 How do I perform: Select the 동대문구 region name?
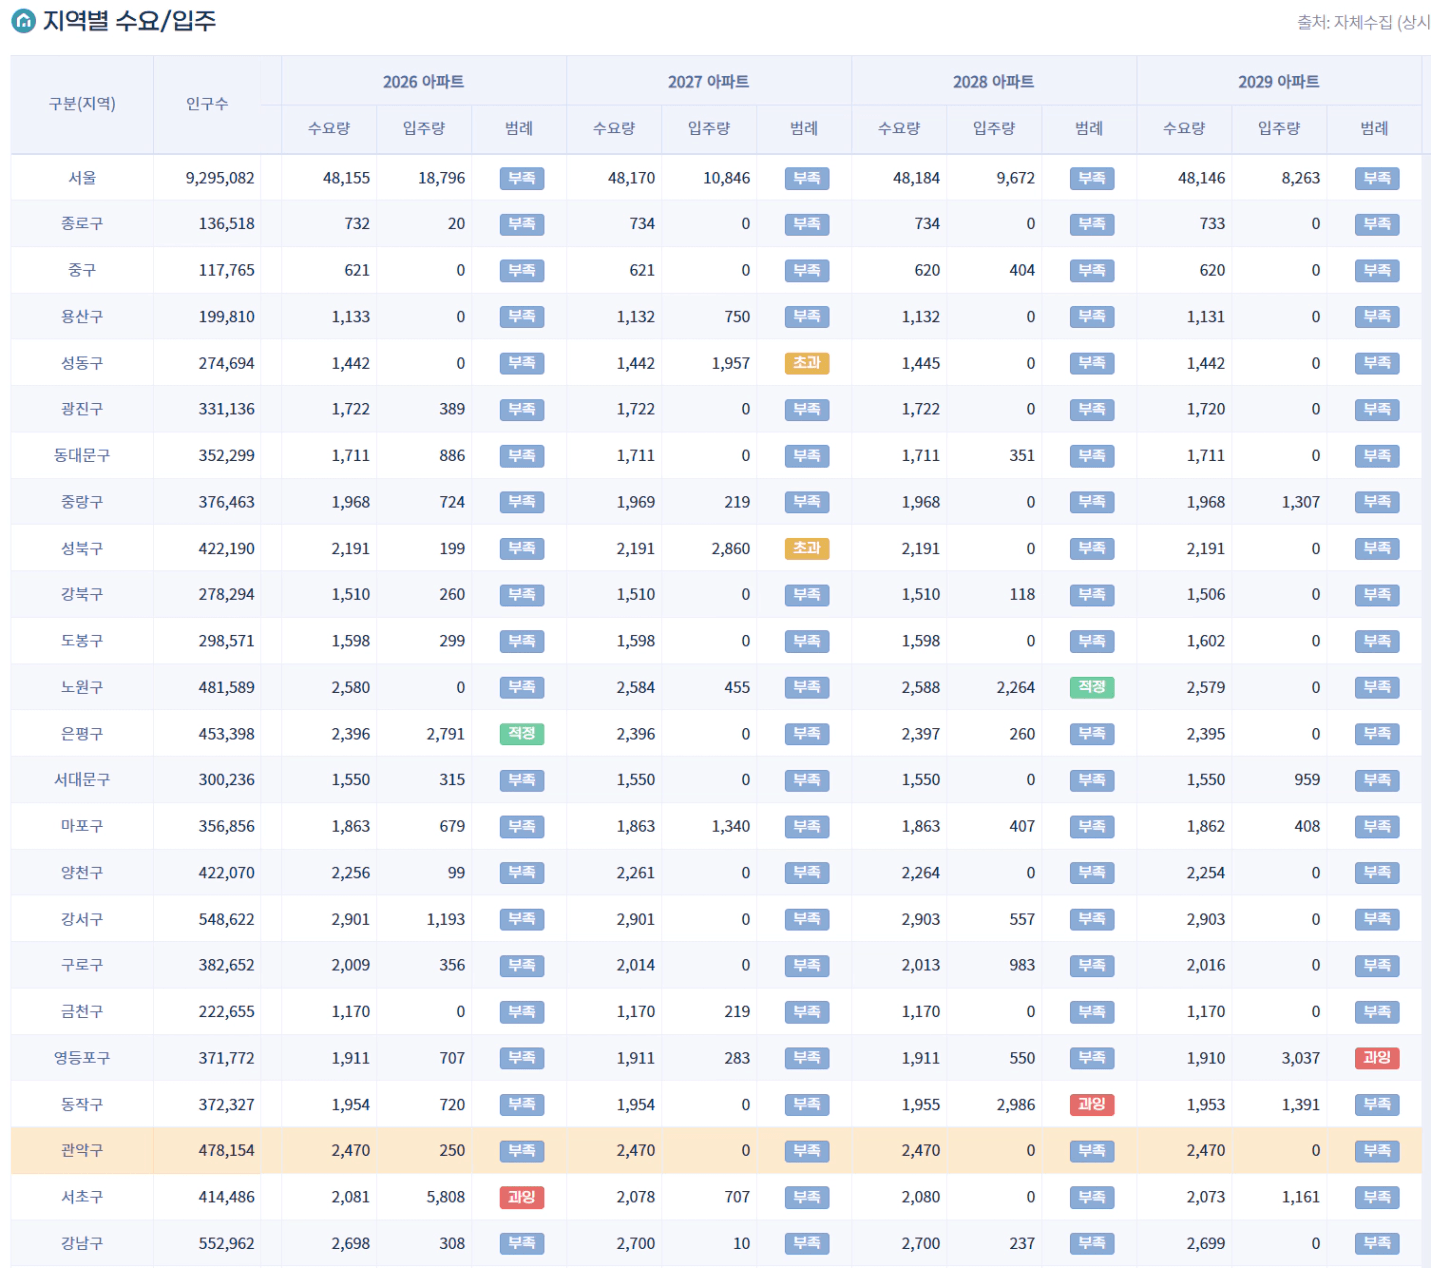[82, 455]
